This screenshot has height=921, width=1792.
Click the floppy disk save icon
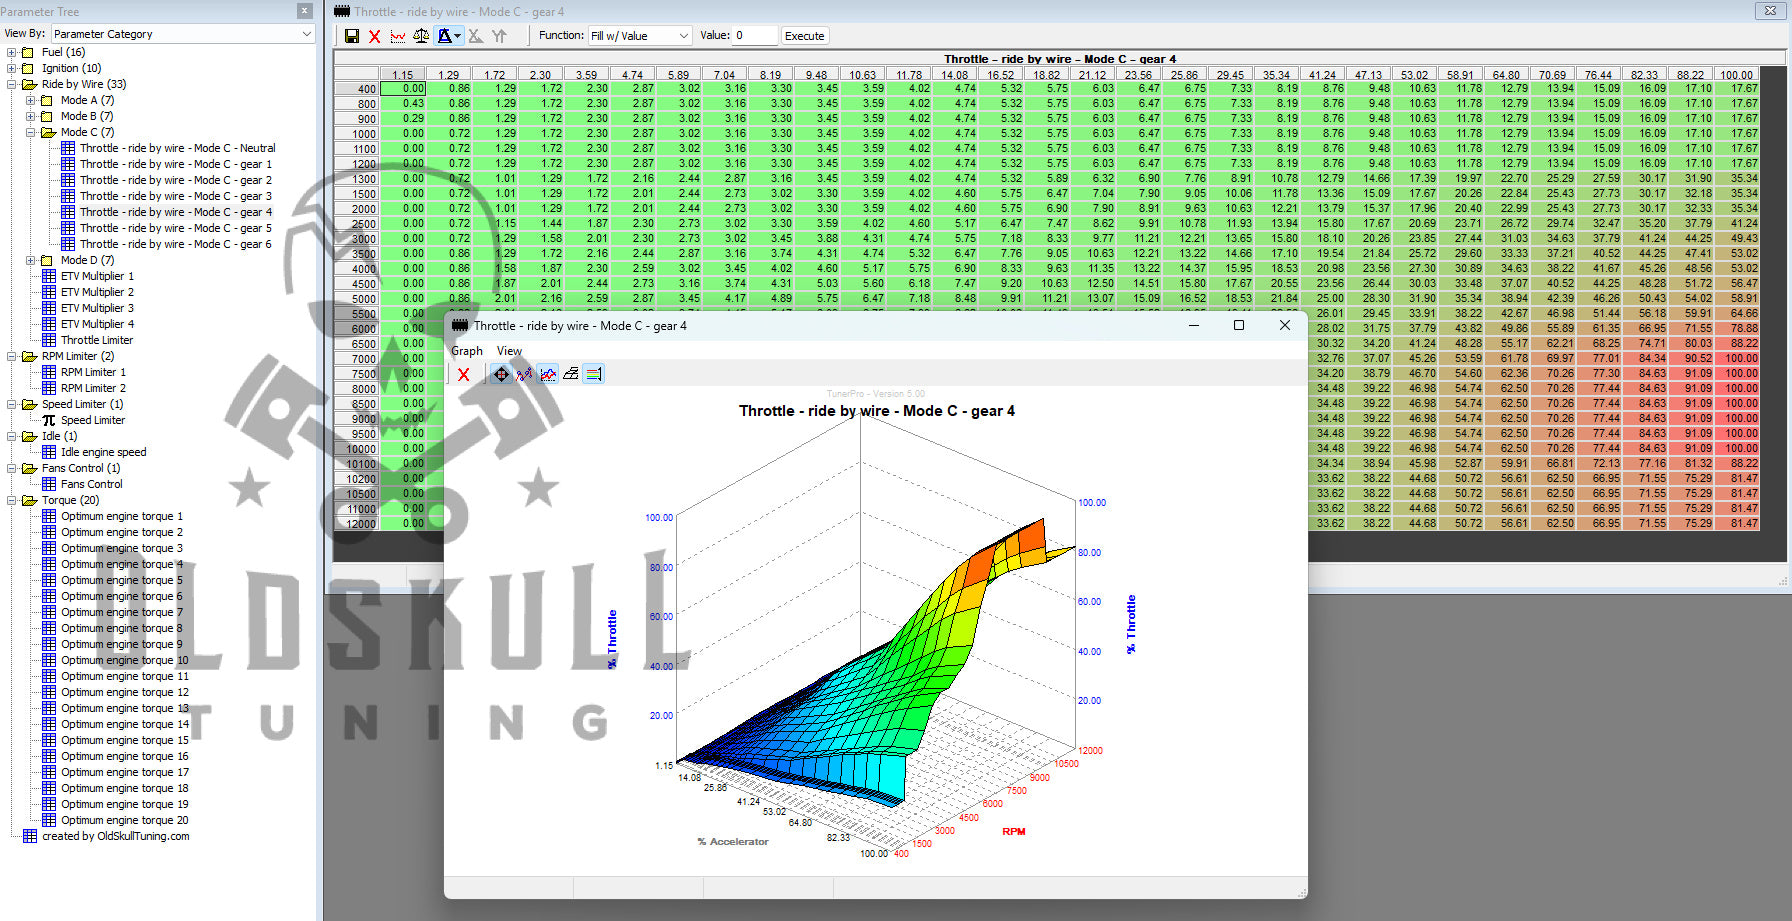coord(352,36)
